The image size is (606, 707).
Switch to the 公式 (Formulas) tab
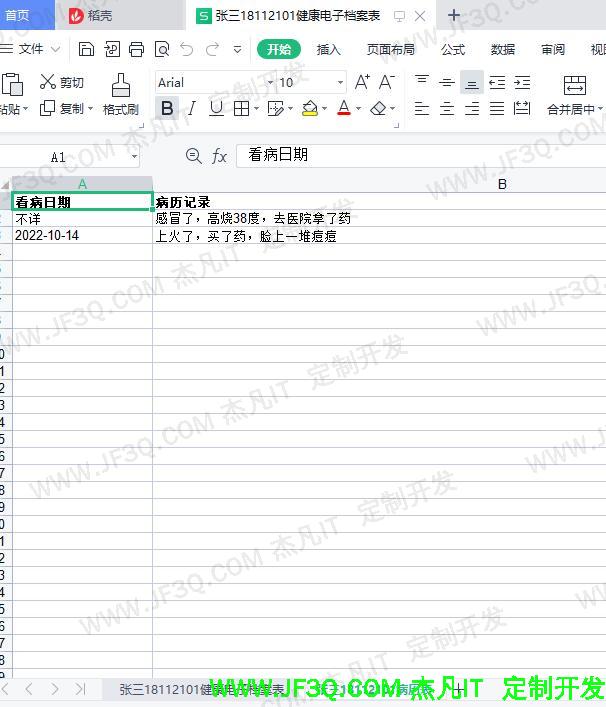tap(453, 49)
